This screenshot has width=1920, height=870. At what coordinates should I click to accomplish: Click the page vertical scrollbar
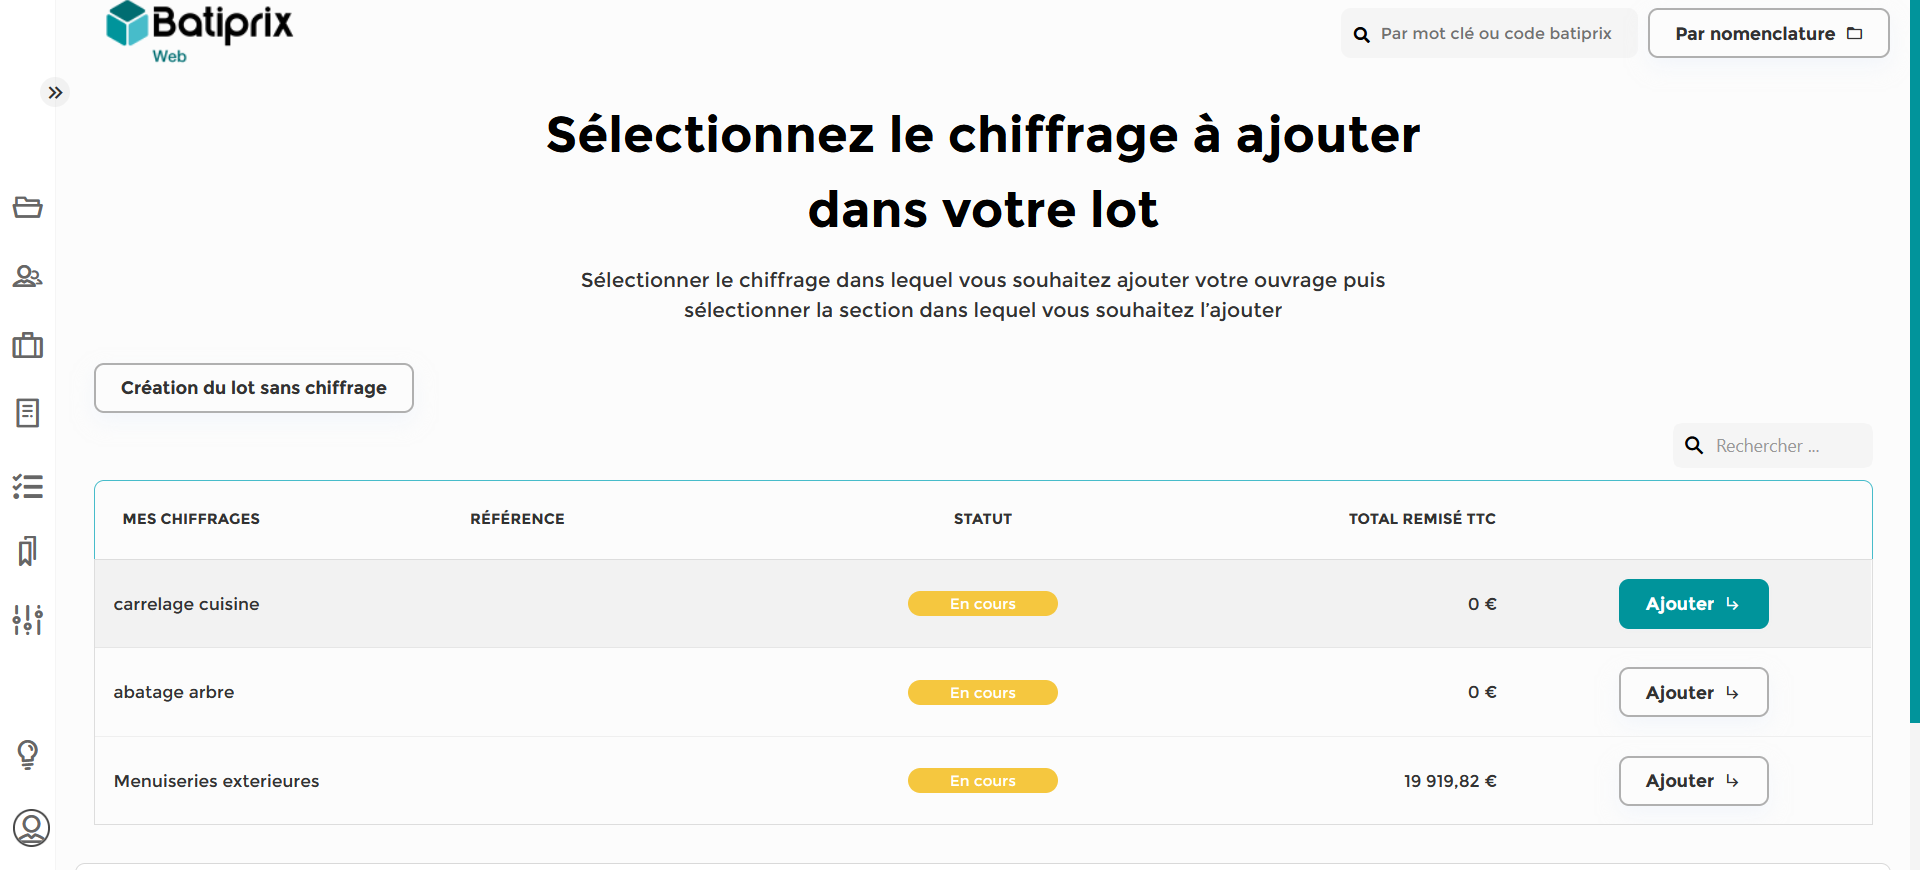tap(1914, 360)
